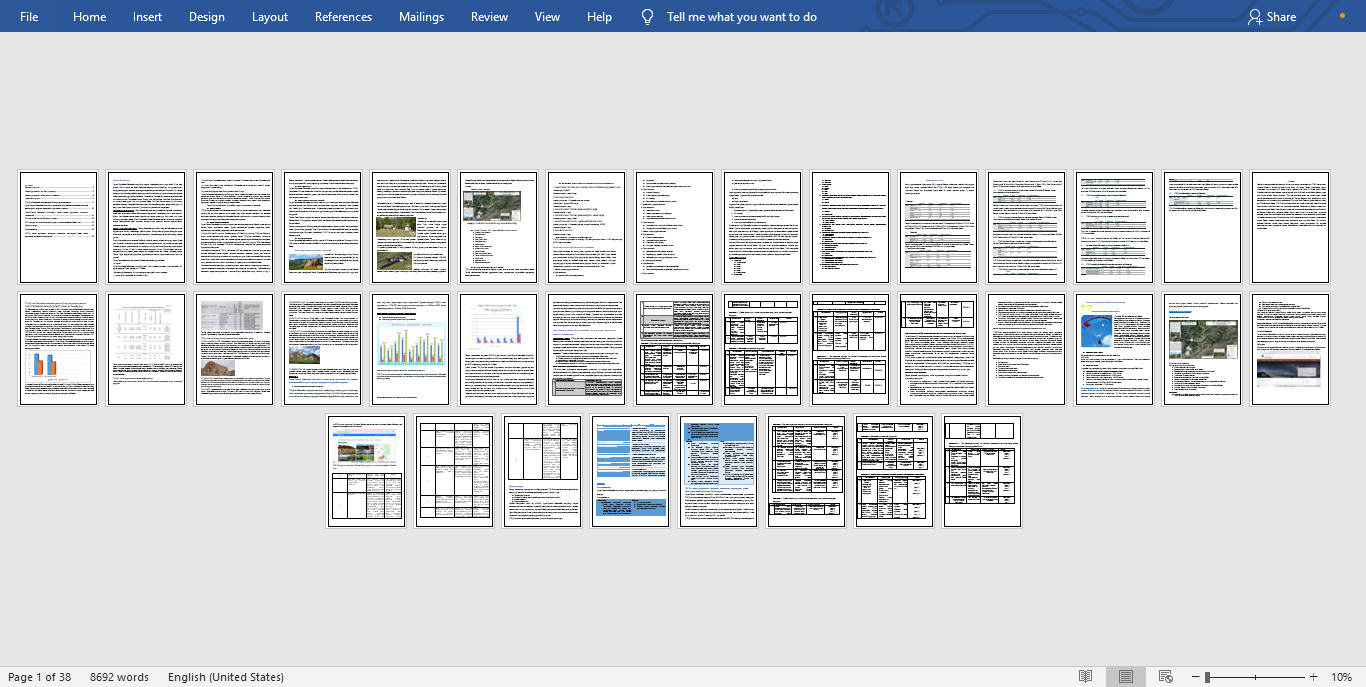
Task: Go to the Layout tab
Action: 270,17
